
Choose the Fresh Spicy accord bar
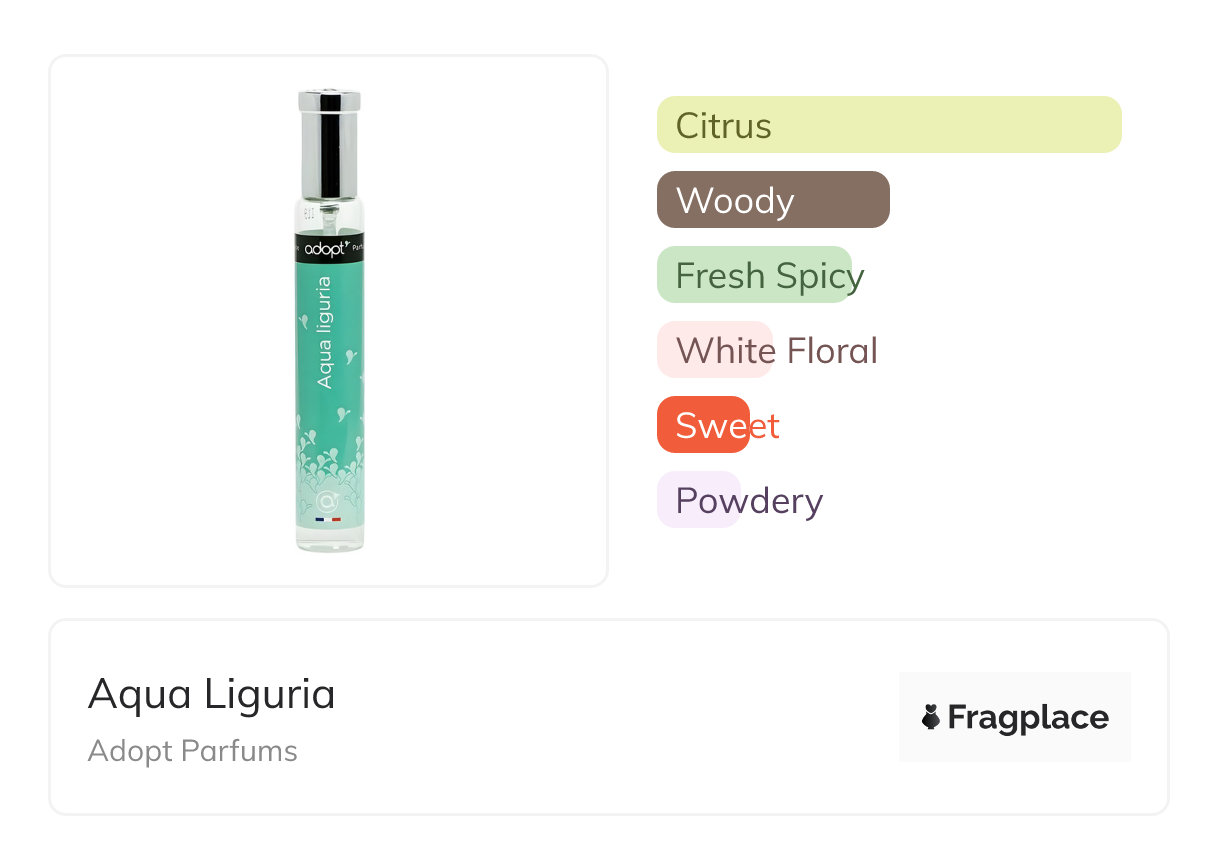(754, 275)
